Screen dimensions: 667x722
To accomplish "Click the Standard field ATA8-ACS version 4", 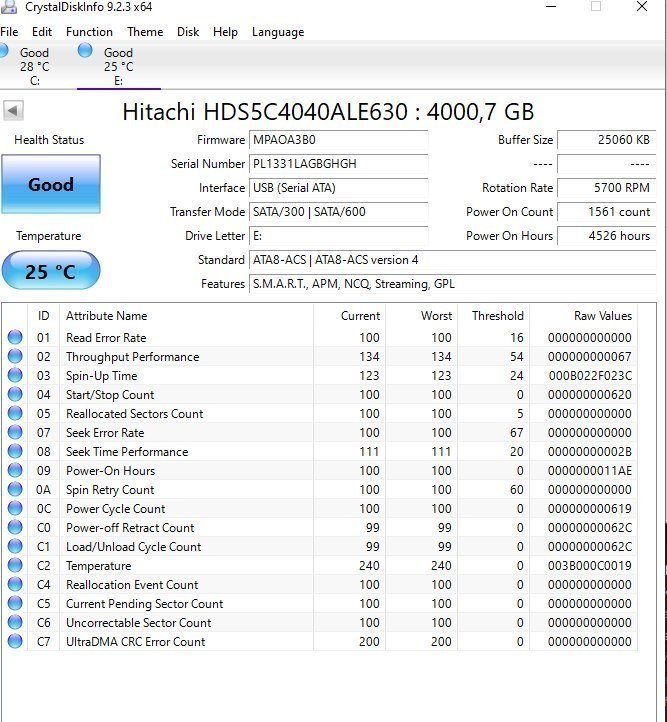I will tap(452, 259).
